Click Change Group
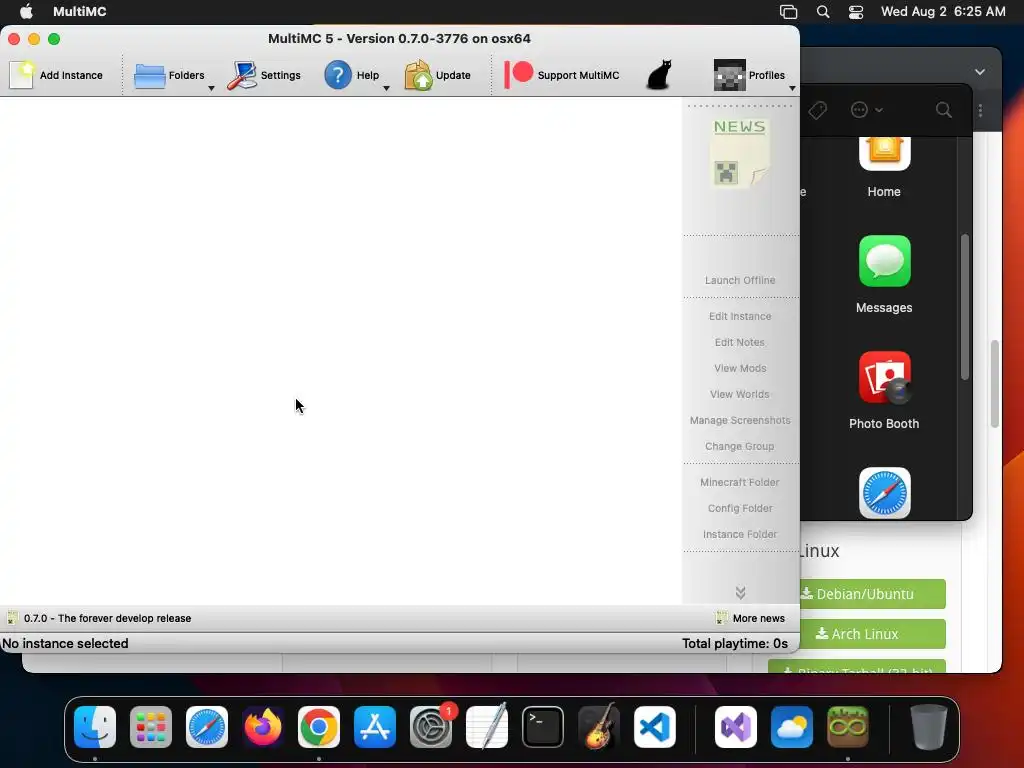 (740, 447)
